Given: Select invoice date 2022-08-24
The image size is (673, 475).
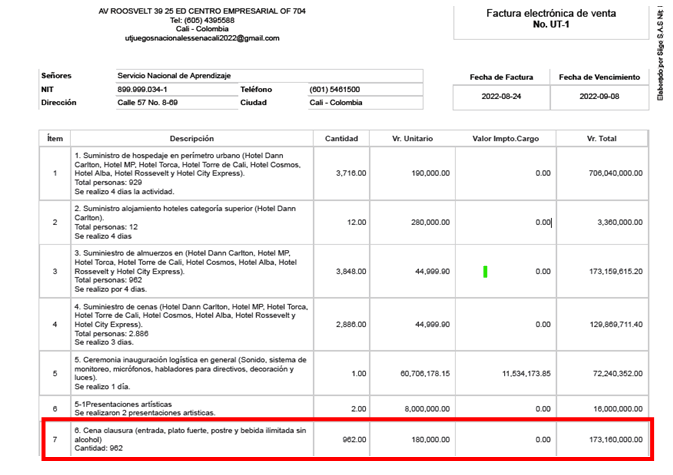Looking at the screenshot, I should coord(501,97).
